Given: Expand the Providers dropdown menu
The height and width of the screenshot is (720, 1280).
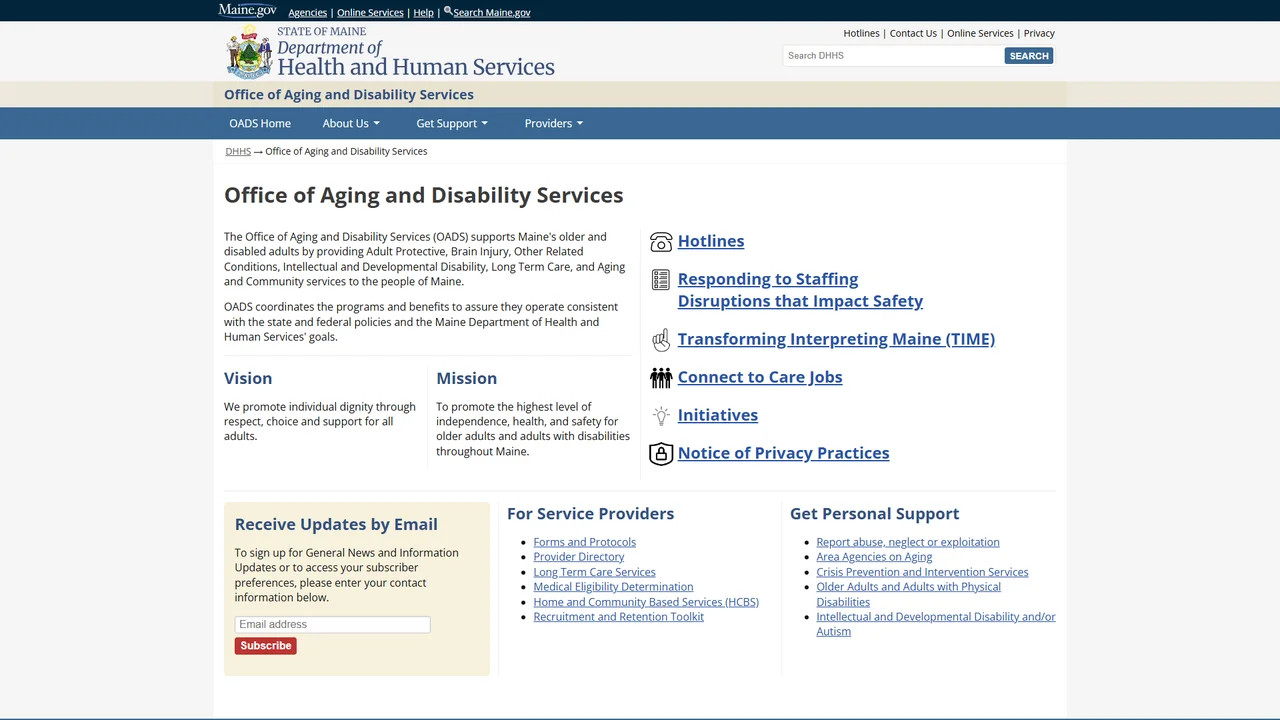Looking at the screenshot, I should 554,123.
